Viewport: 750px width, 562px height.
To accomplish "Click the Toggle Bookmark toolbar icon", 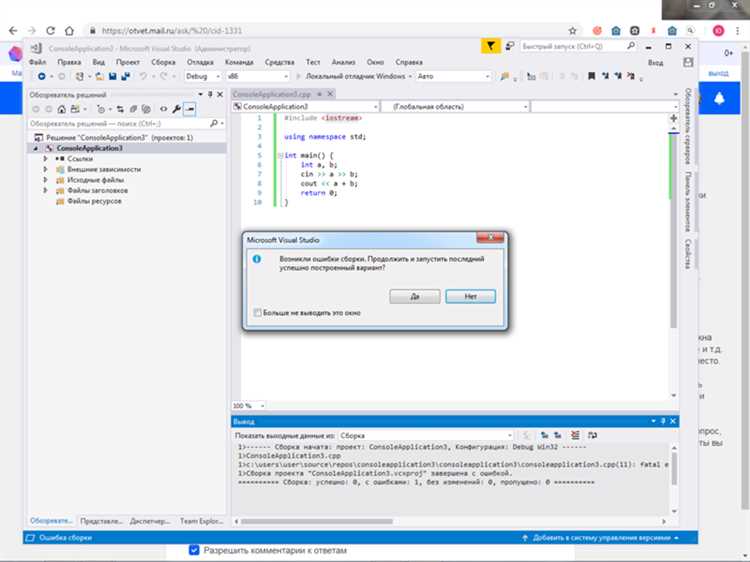I will point(591,76).
